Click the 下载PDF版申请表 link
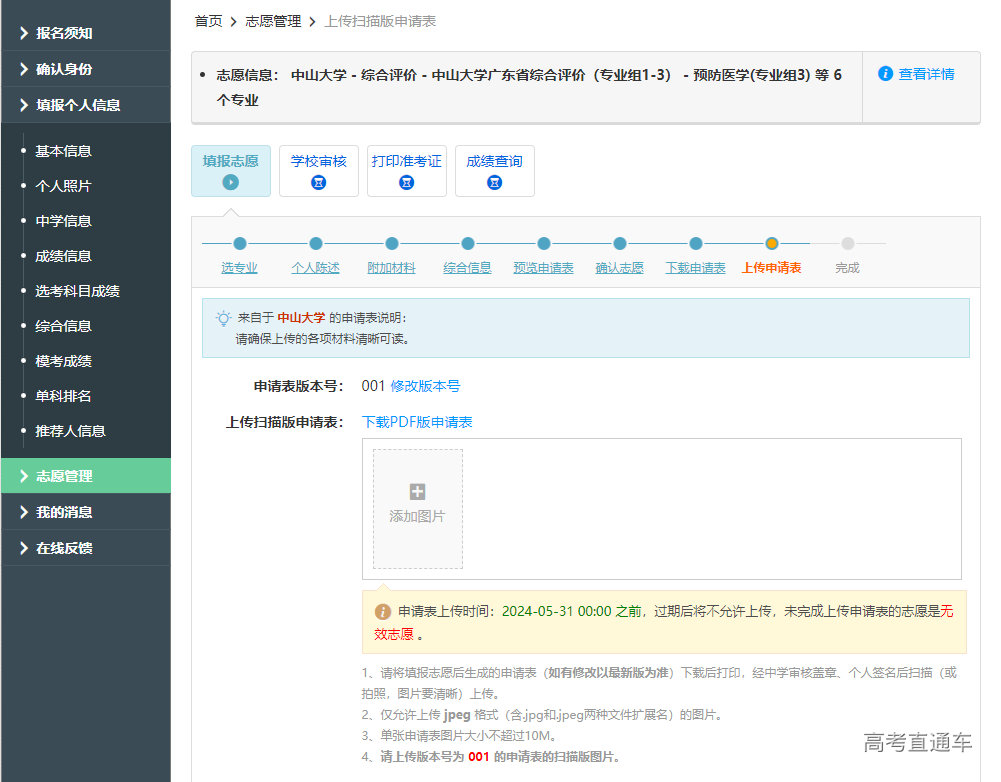 coord(417,421)
